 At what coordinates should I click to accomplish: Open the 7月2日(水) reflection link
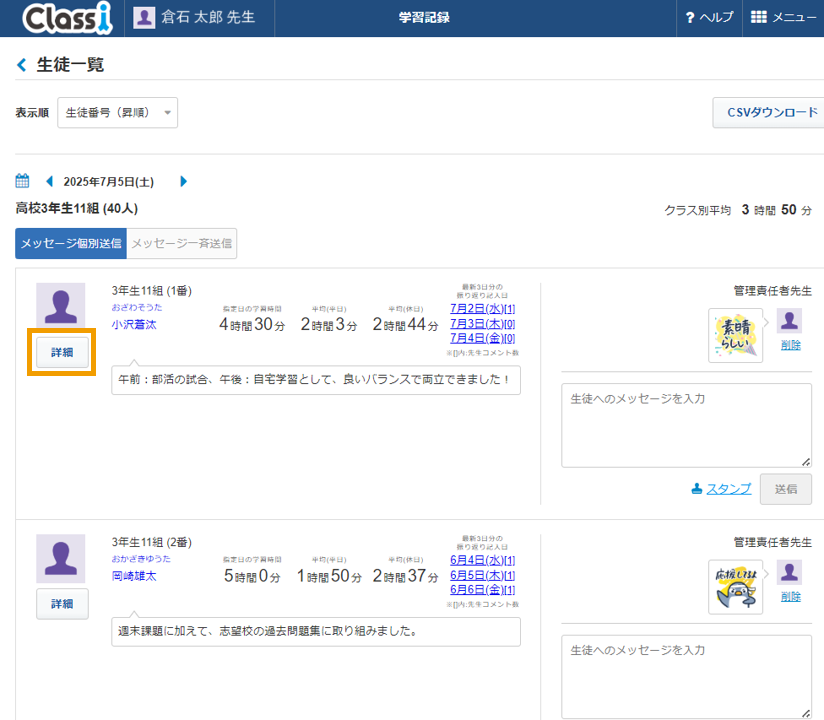tap(482, 308)
